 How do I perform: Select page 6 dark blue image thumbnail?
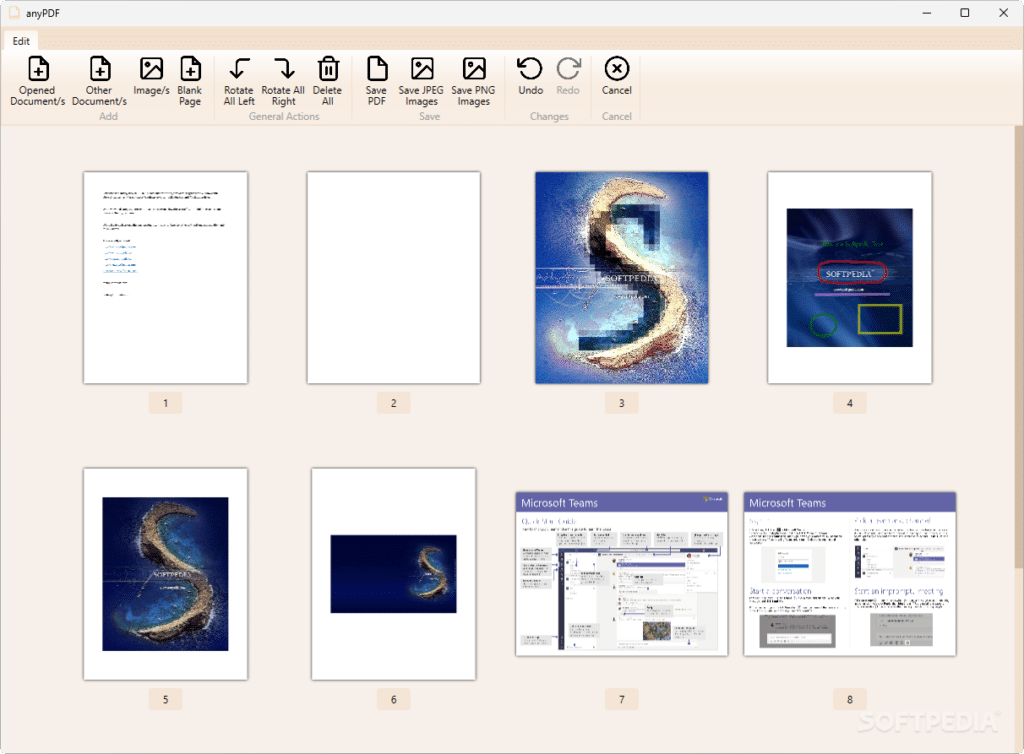pyautogui.click(x=394, y=574)
